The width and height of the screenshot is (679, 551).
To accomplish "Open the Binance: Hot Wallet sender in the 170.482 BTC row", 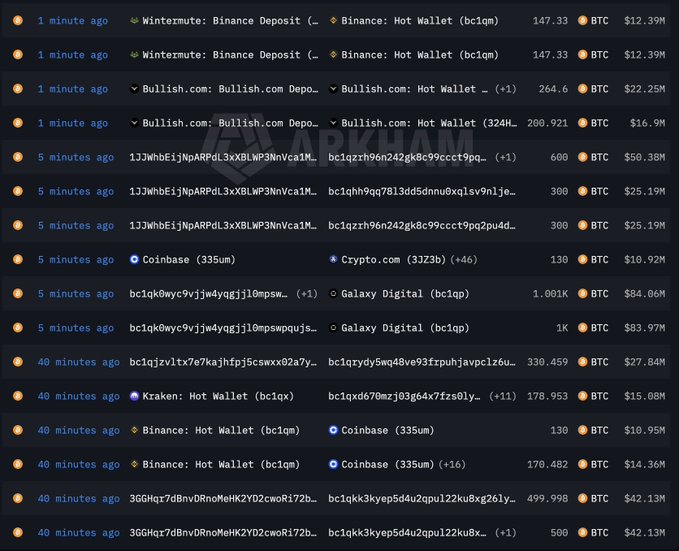I will [x=221, y=464].
